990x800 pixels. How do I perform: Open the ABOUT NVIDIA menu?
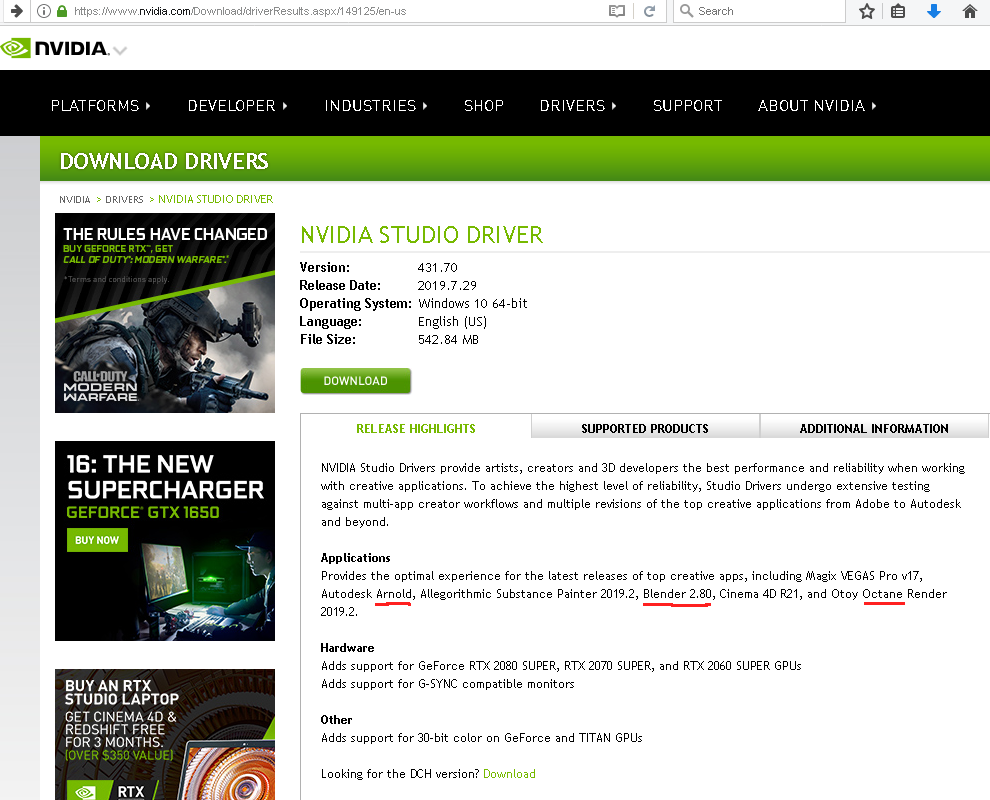817,105
